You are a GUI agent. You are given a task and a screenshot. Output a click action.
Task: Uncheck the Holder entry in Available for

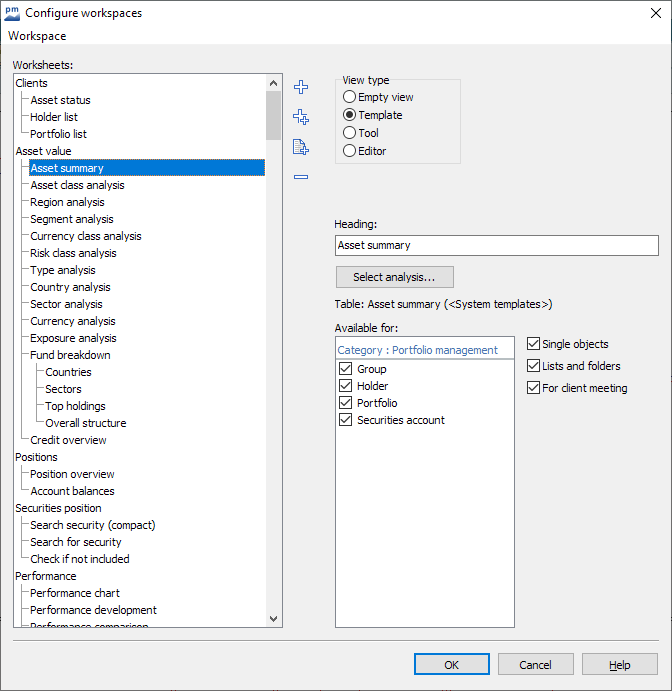click(x=346, y=386)
